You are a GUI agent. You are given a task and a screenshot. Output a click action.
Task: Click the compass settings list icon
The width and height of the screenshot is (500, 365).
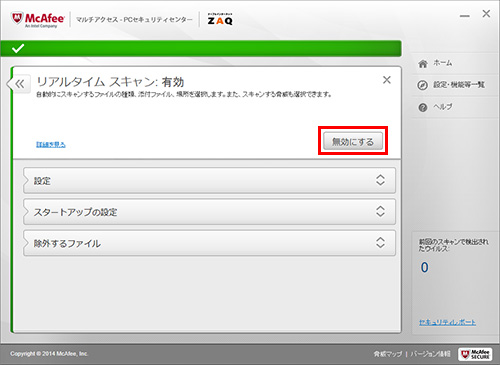422,85
